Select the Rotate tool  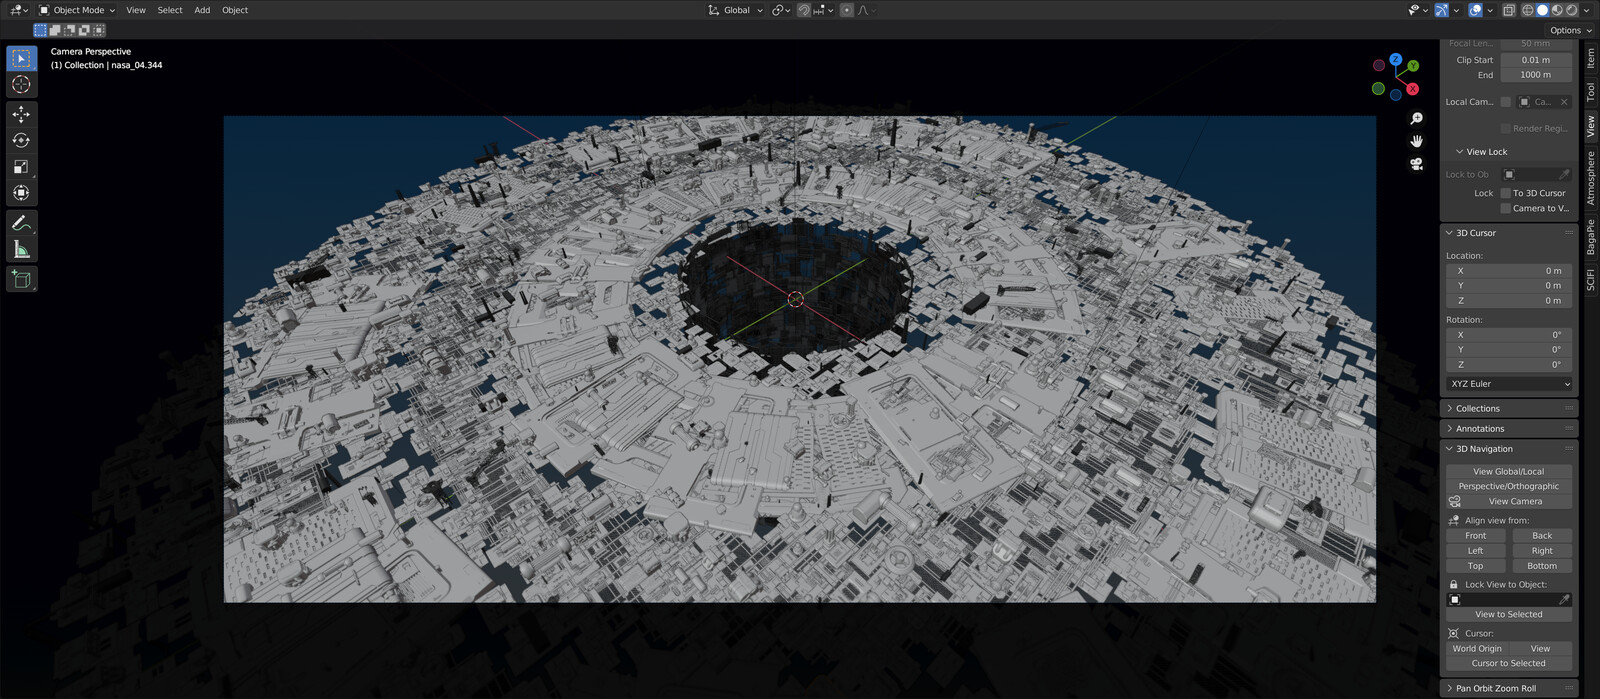[x=21, y=140]
